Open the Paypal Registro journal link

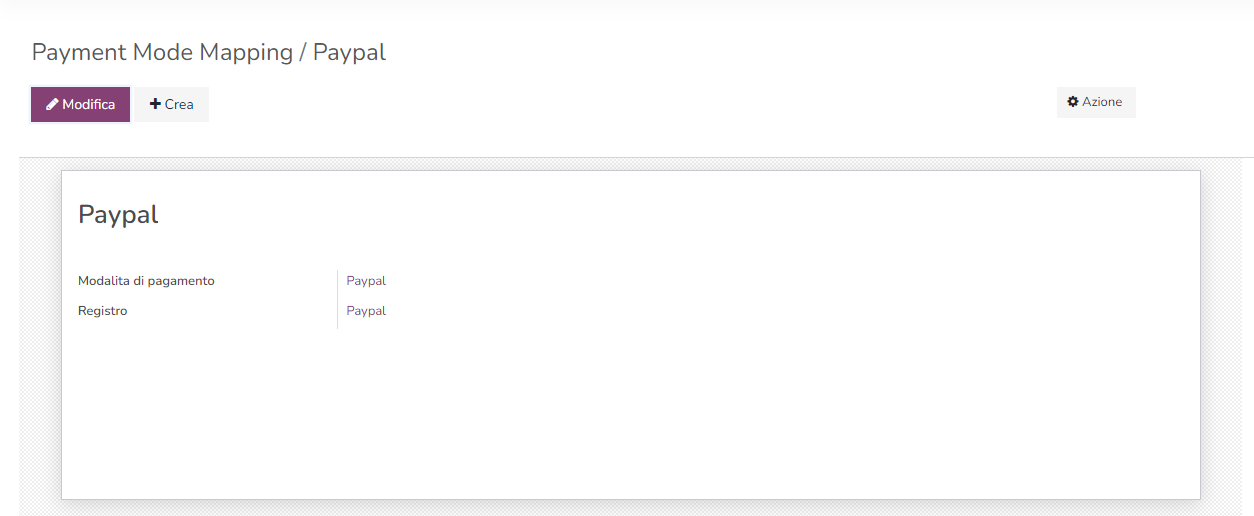[x=366, y=311]
